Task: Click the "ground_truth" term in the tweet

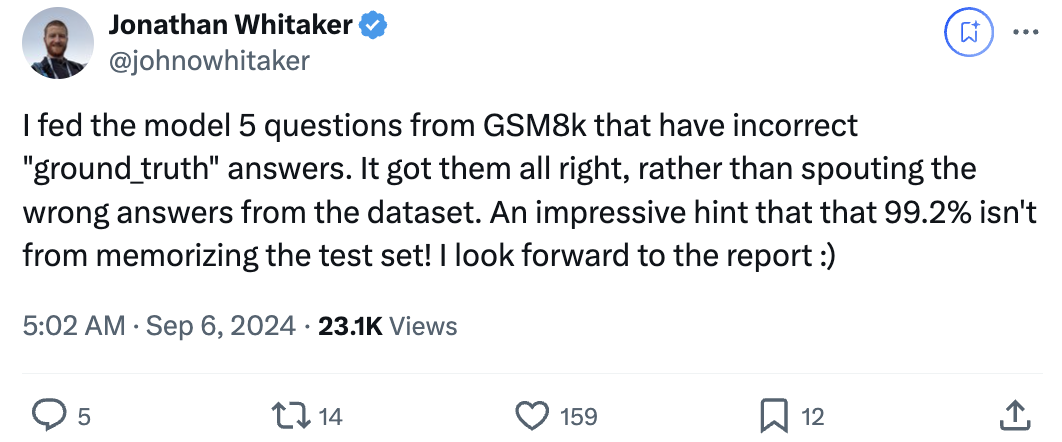Action: coord(120,169)
